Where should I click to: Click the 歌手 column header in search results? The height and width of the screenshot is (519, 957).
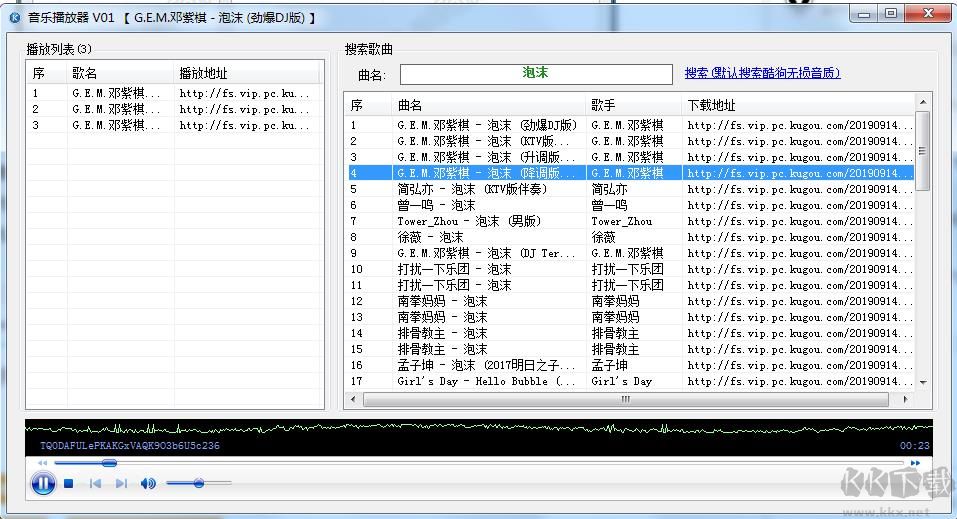click(632, 105)
